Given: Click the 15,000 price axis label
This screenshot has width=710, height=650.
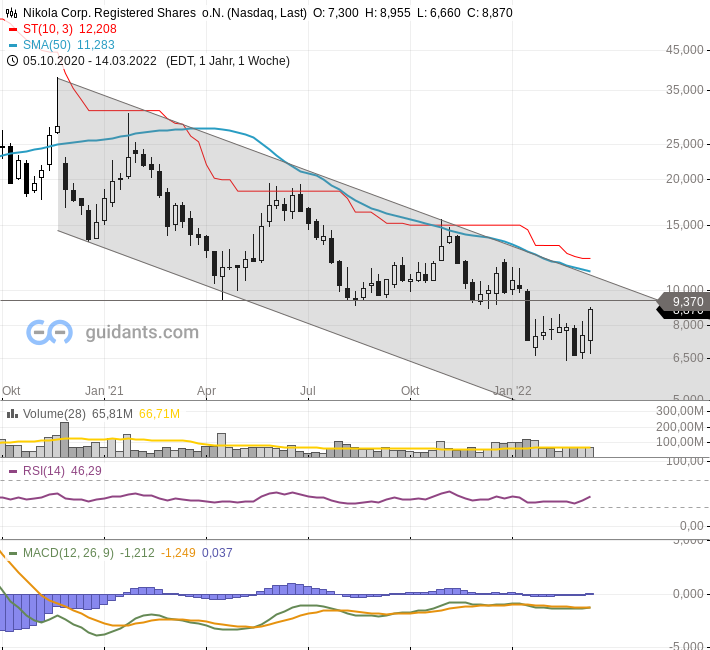Looking at the screenshot, I should (x=684, y=225).
